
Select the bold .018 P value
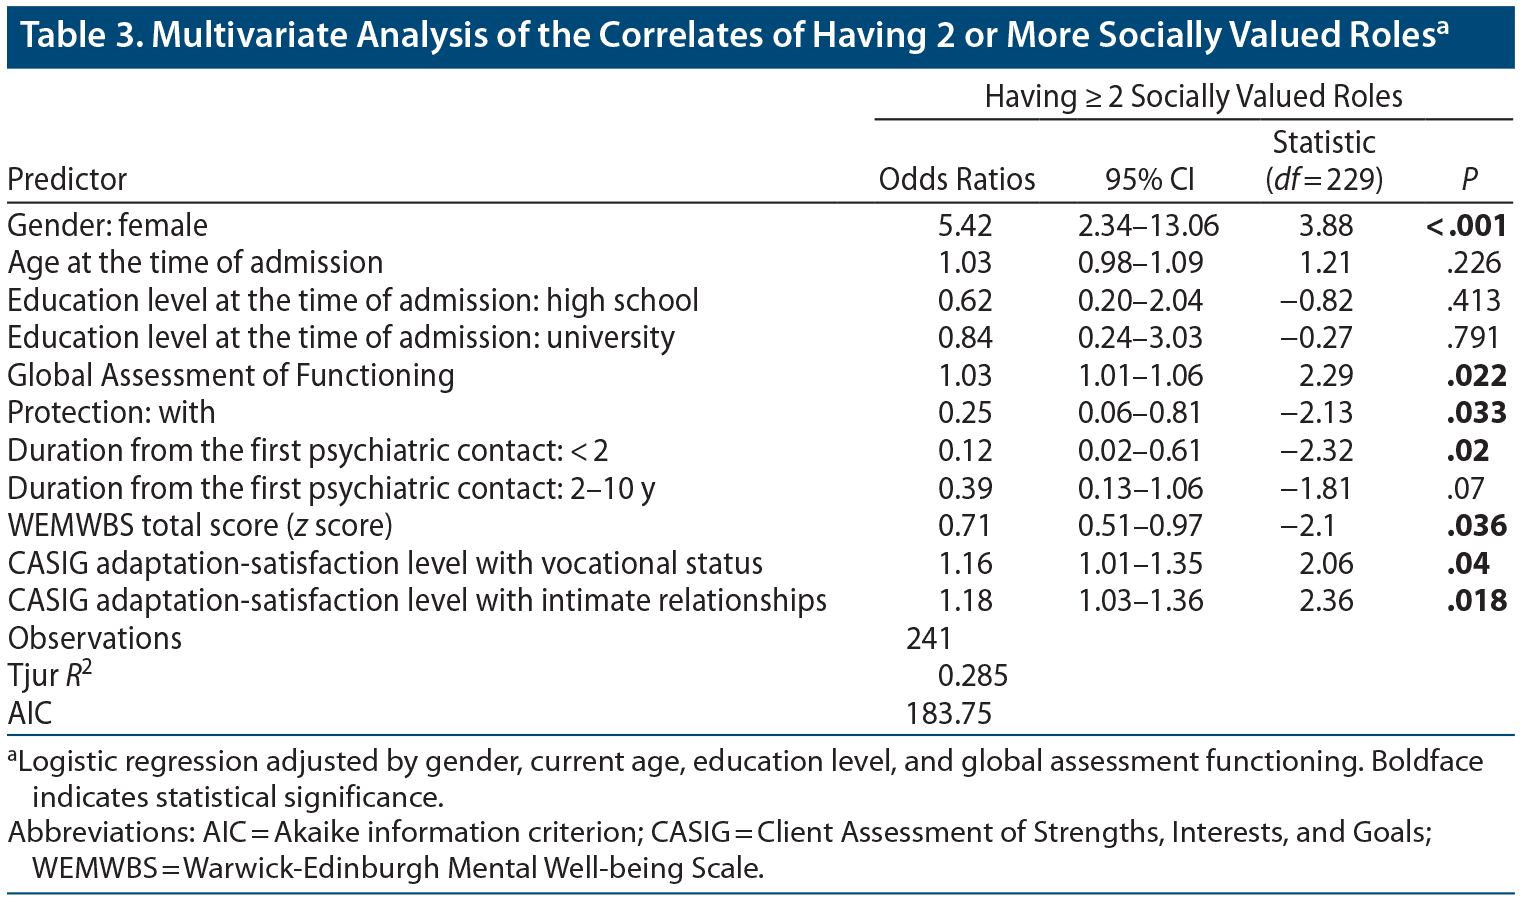coord(1476,600)
